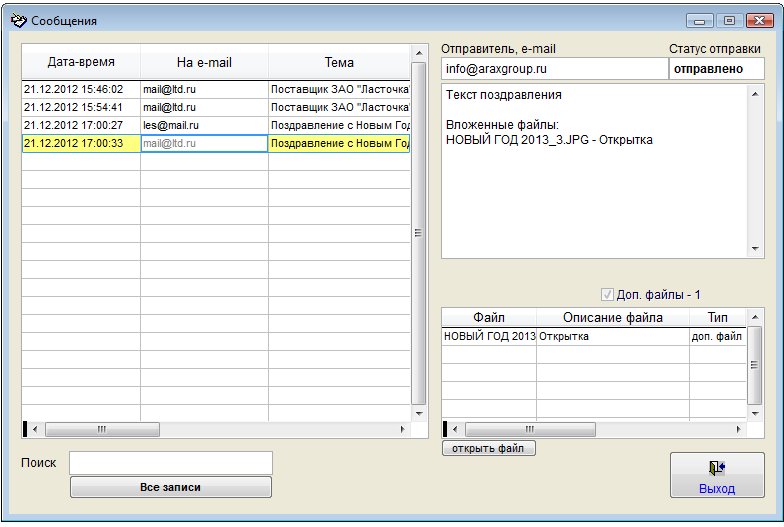Click the Поставщик ЗАО subject in the 15:54:41 row

tap(340, 108)
